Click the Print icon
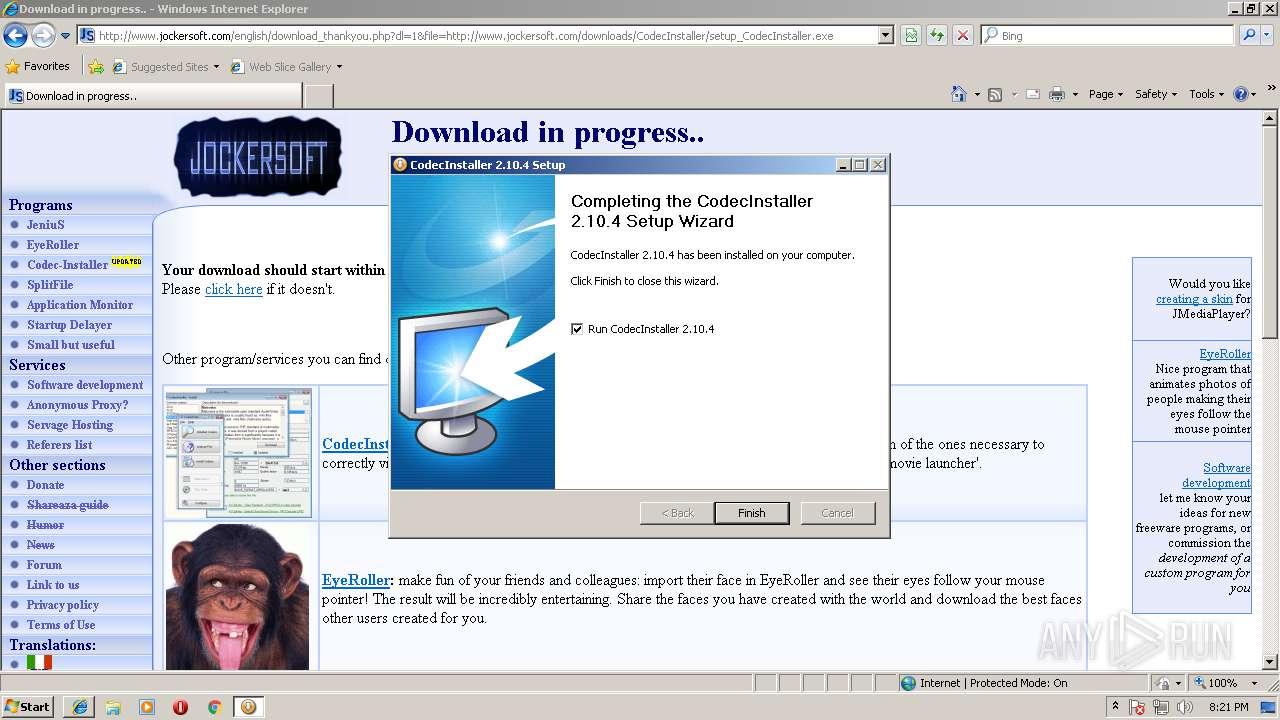The height and width of the screenshot is (720, 1280). pos(1059,94)
